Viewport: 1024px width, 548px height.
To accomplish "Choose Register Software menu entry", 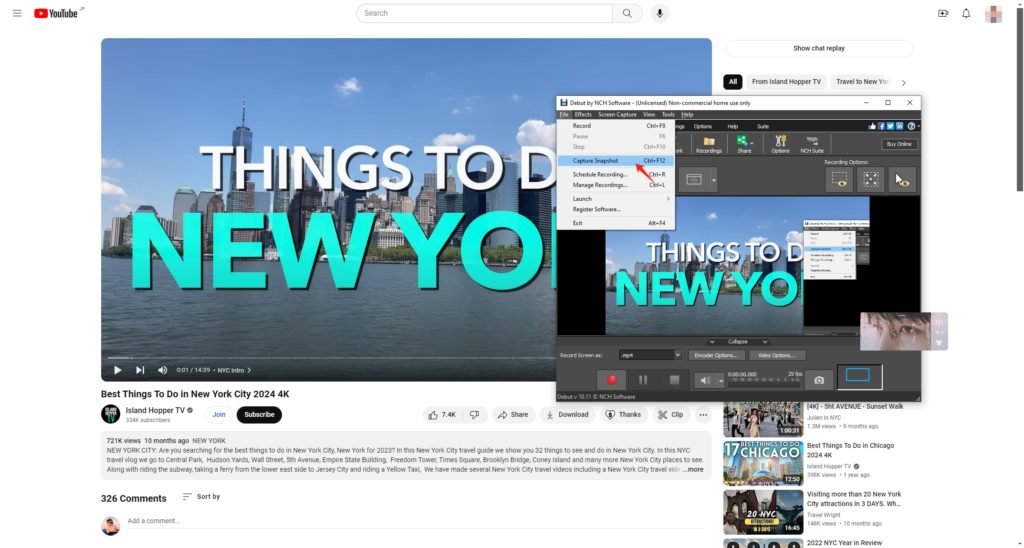I will (615, 210).
